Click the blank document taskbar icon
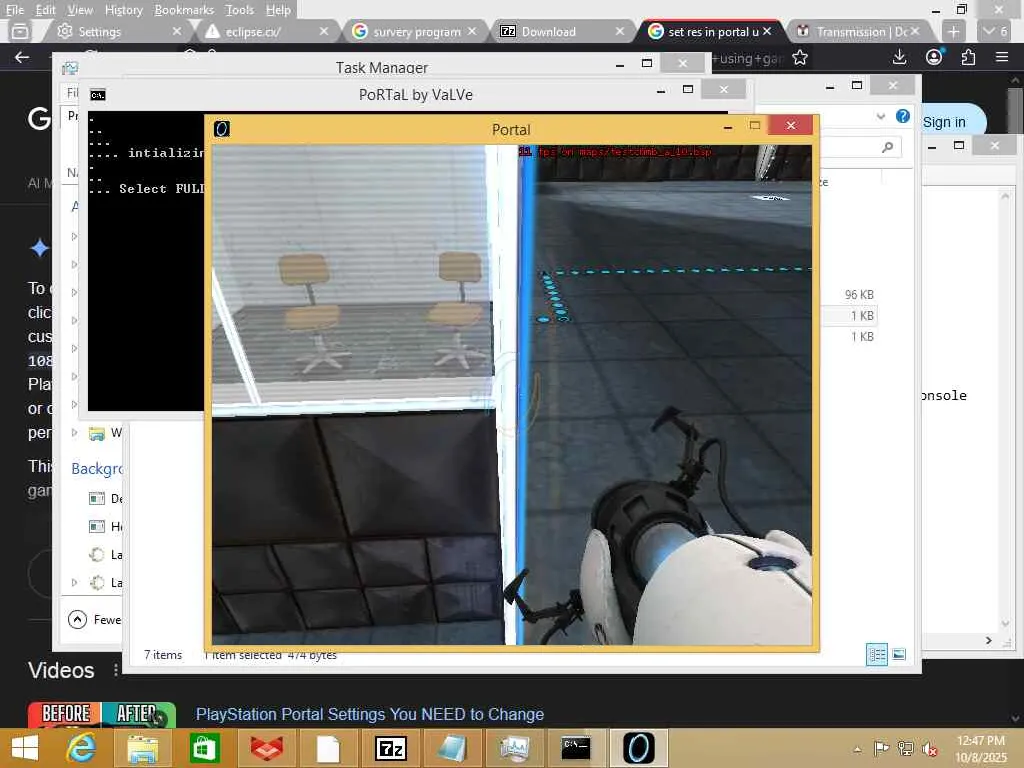This screenshot has width=1024, height=768. [x=328, y=748]
